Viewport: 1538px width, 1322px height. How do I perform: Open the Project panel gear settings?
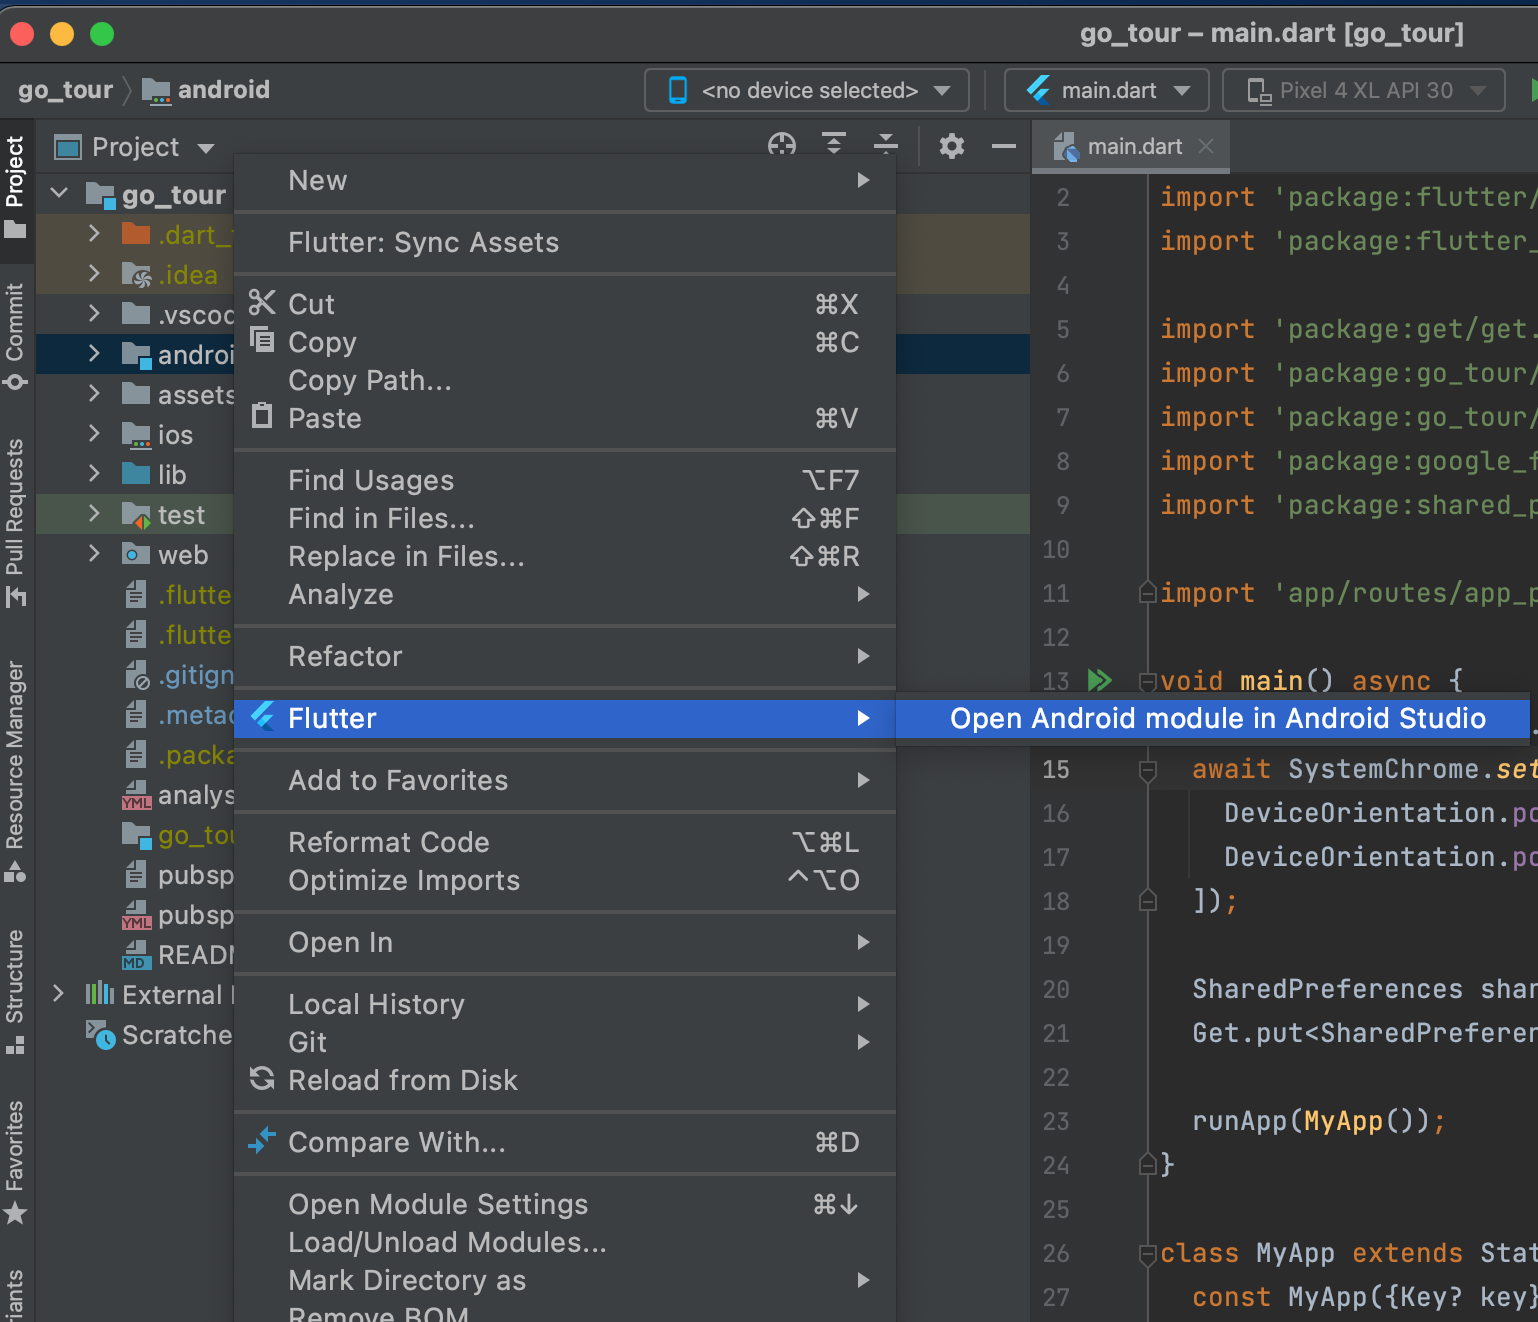(951, 147)
